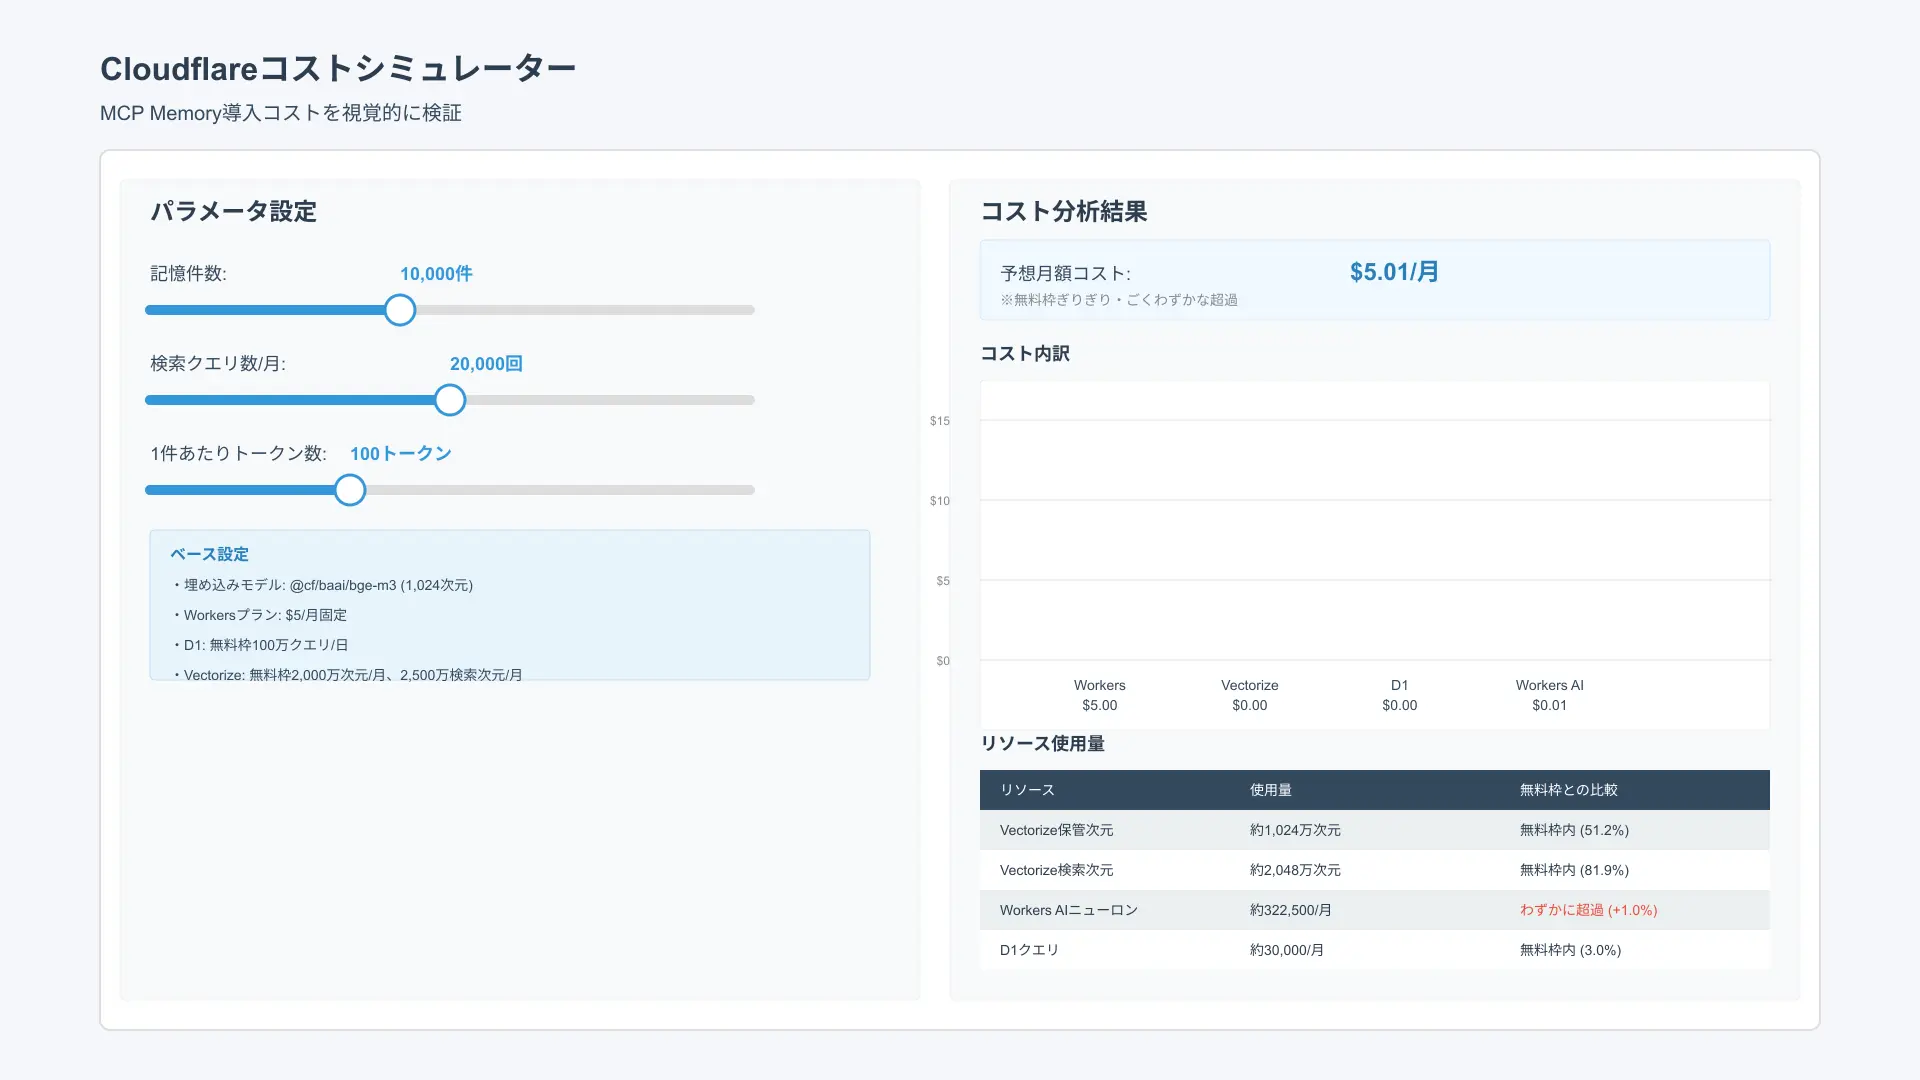Click the コスト分析結果 heading

tap(1063, 212)
